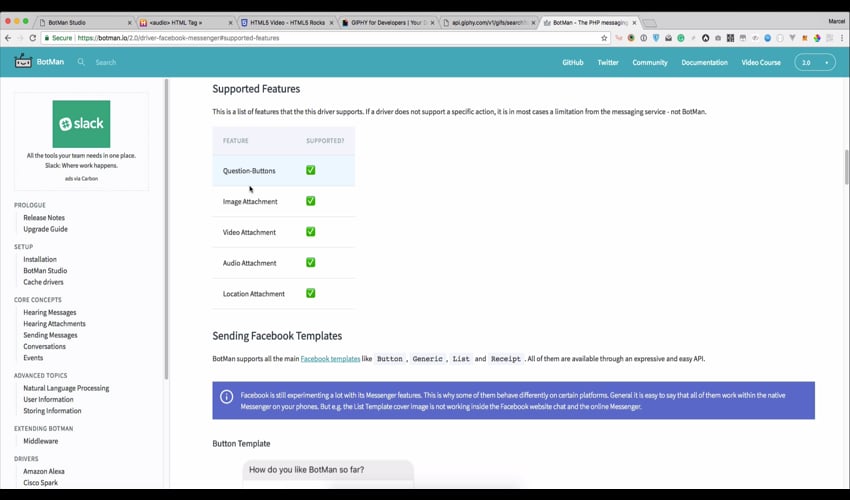The width and height of the screenshot is (850, 500).
Task: Close the BotMan Studio tab
Action: (130, 23)
